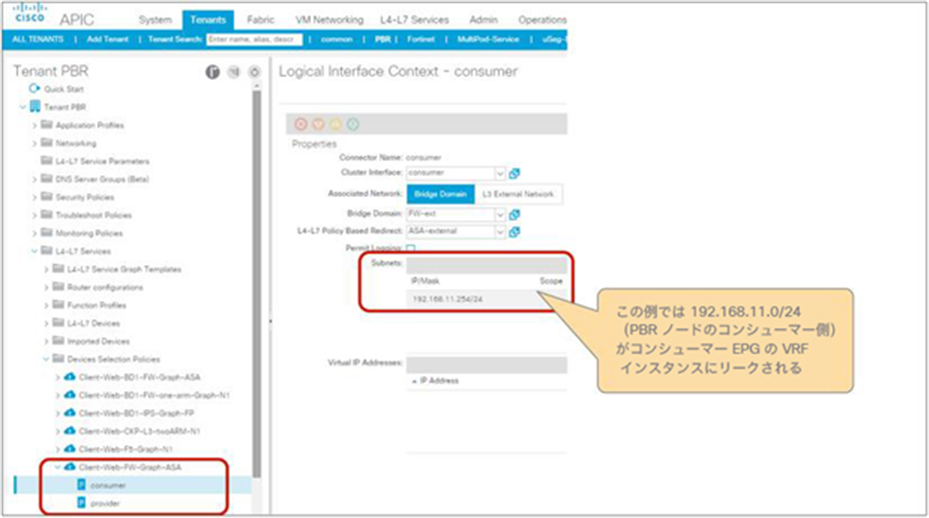The height and width of the screenshot is (518, 929).
Task: Open the Operations tab
Action: (x=542, y=20)
